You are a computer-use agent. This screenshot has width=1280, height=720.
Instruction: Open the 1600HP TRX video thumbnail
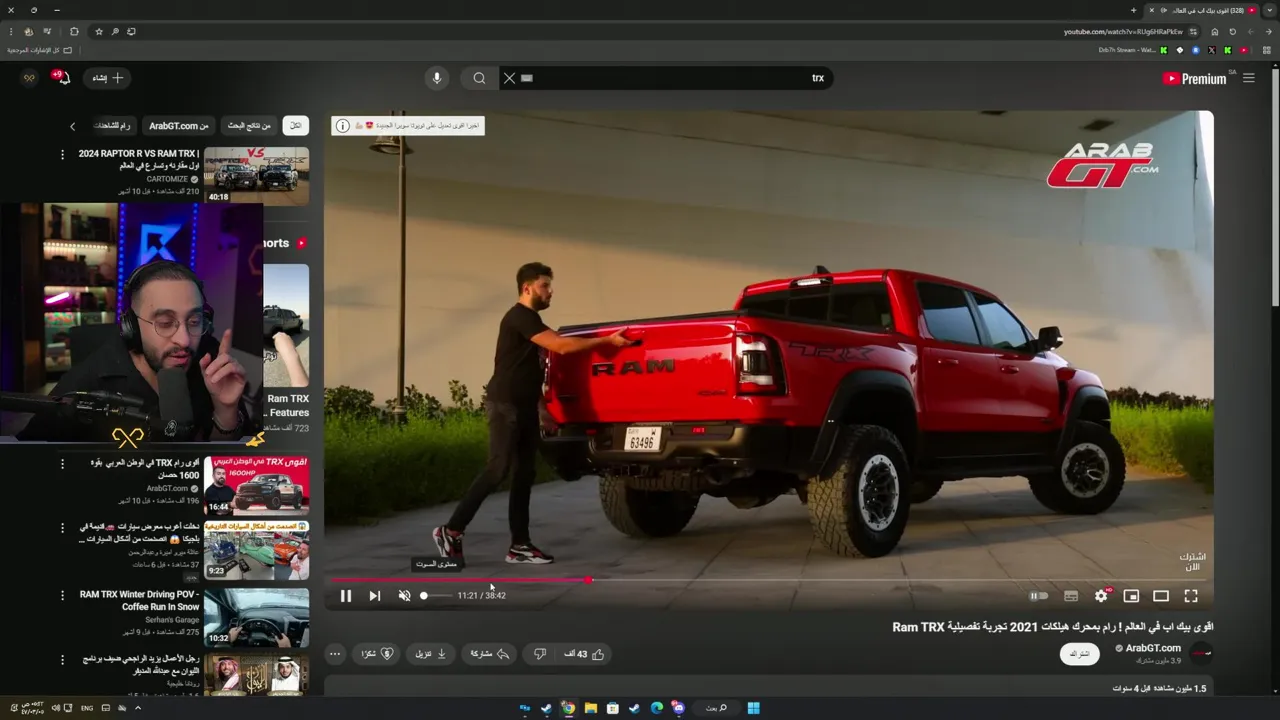pos(256,485)
